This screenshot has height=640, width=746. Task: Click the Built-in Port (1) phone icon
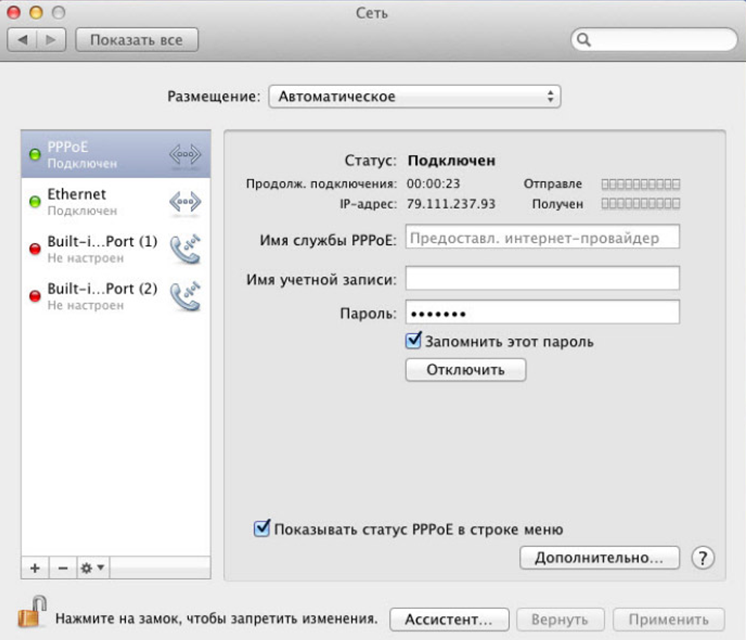pyautogui.click(x=185, y=248)
